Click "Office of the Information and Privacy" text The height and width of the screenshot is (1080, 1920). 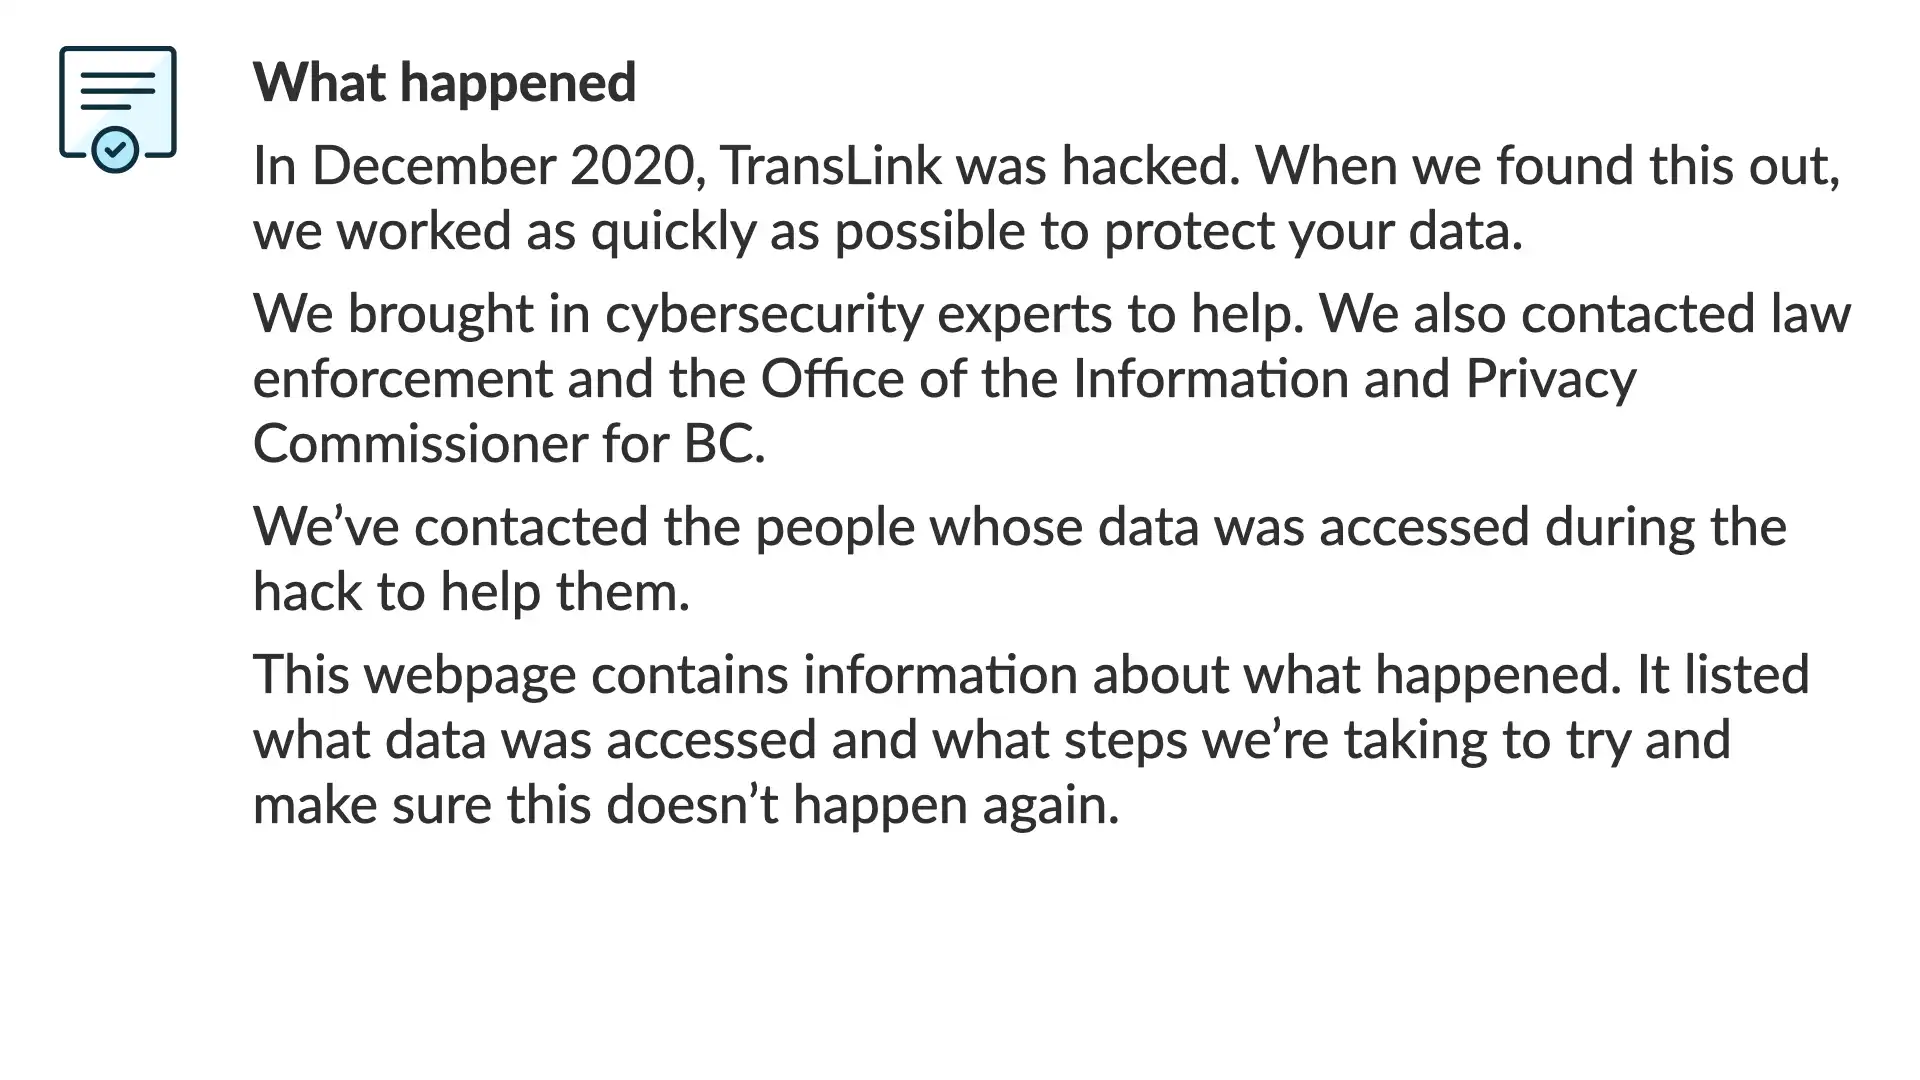tap(1198, 379)
